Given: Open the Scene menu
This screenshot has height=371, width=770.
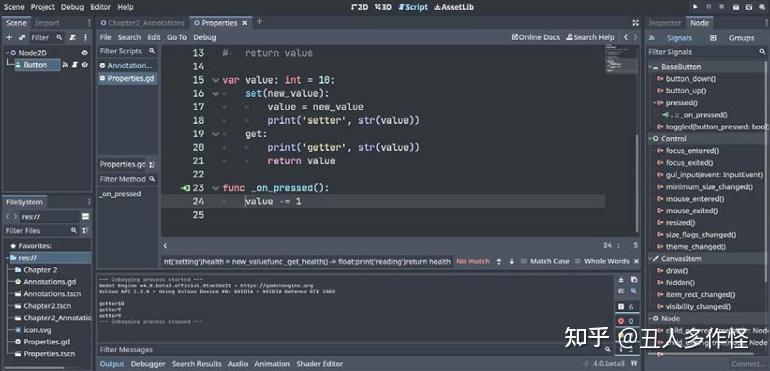Looking at the screenshot, I should click(14, 7).
